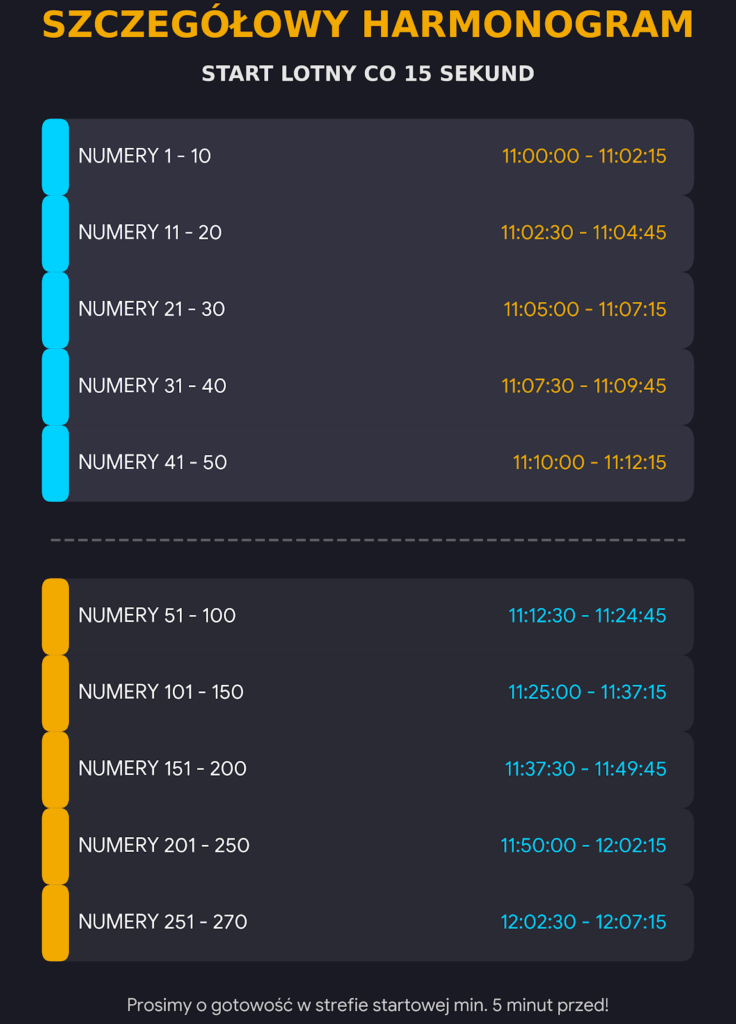The width and height of the screenshot is (736, 1024).
Task: Select the "NUMERY 251 - 270" label
Action: 163,922
